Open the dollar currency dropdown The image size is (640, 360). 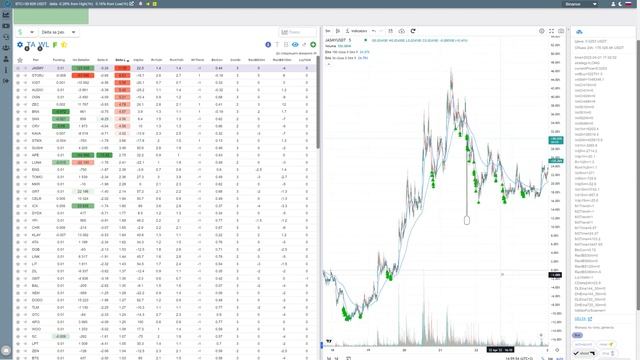click(26, 32)
